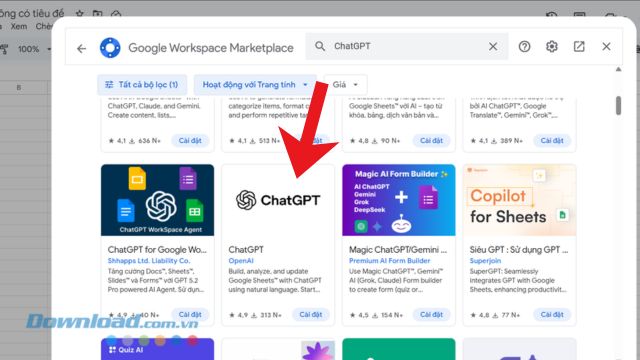Open Marketplace settings gear

pyautogui.click(x=552, y=47)
